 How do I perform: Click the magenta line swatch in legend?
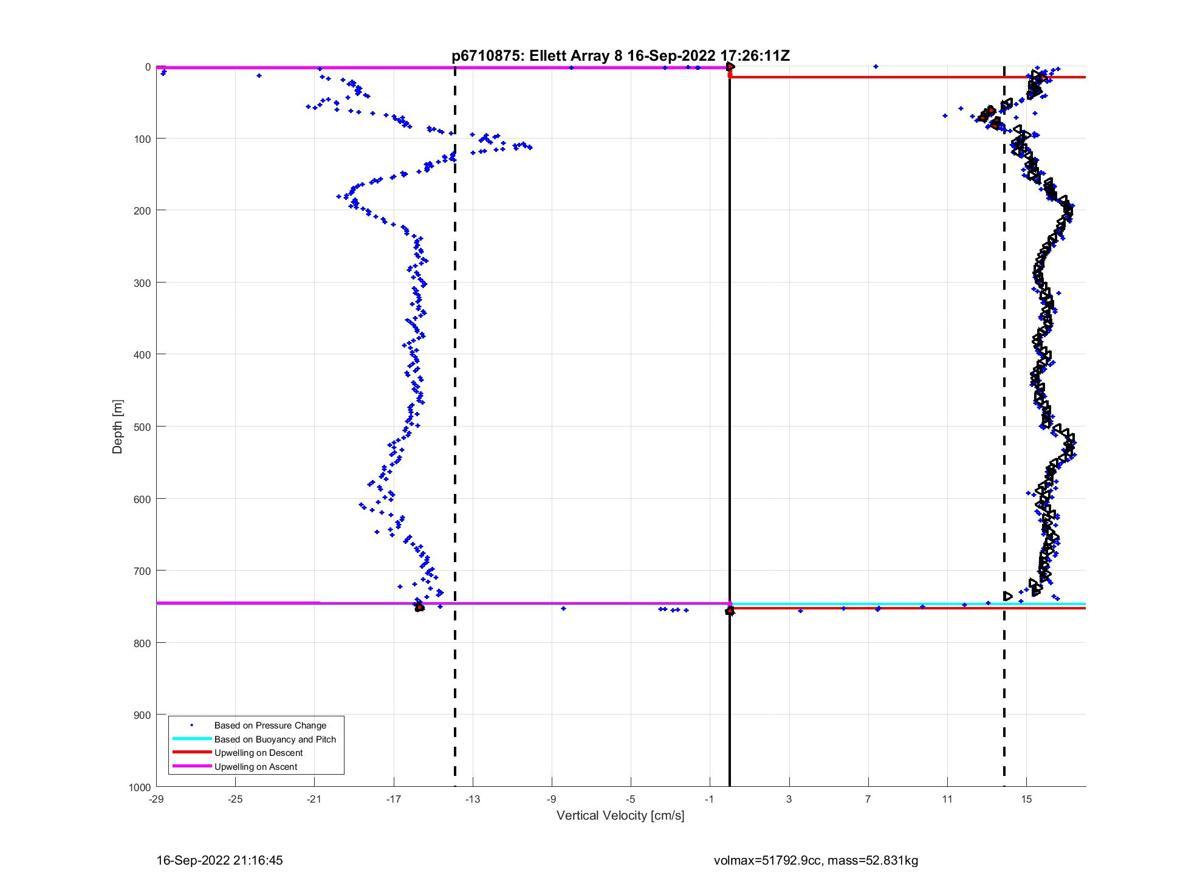click(192, 767)
